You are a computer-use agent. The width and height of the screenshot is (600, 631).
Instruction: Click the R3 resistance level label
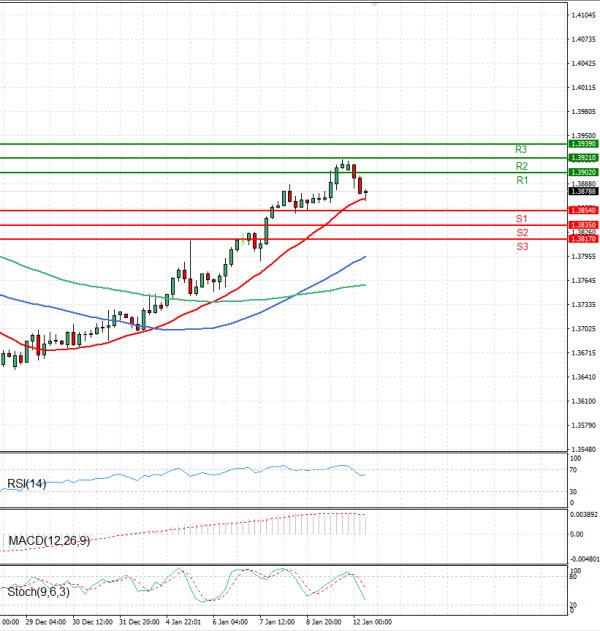point(521,149)
